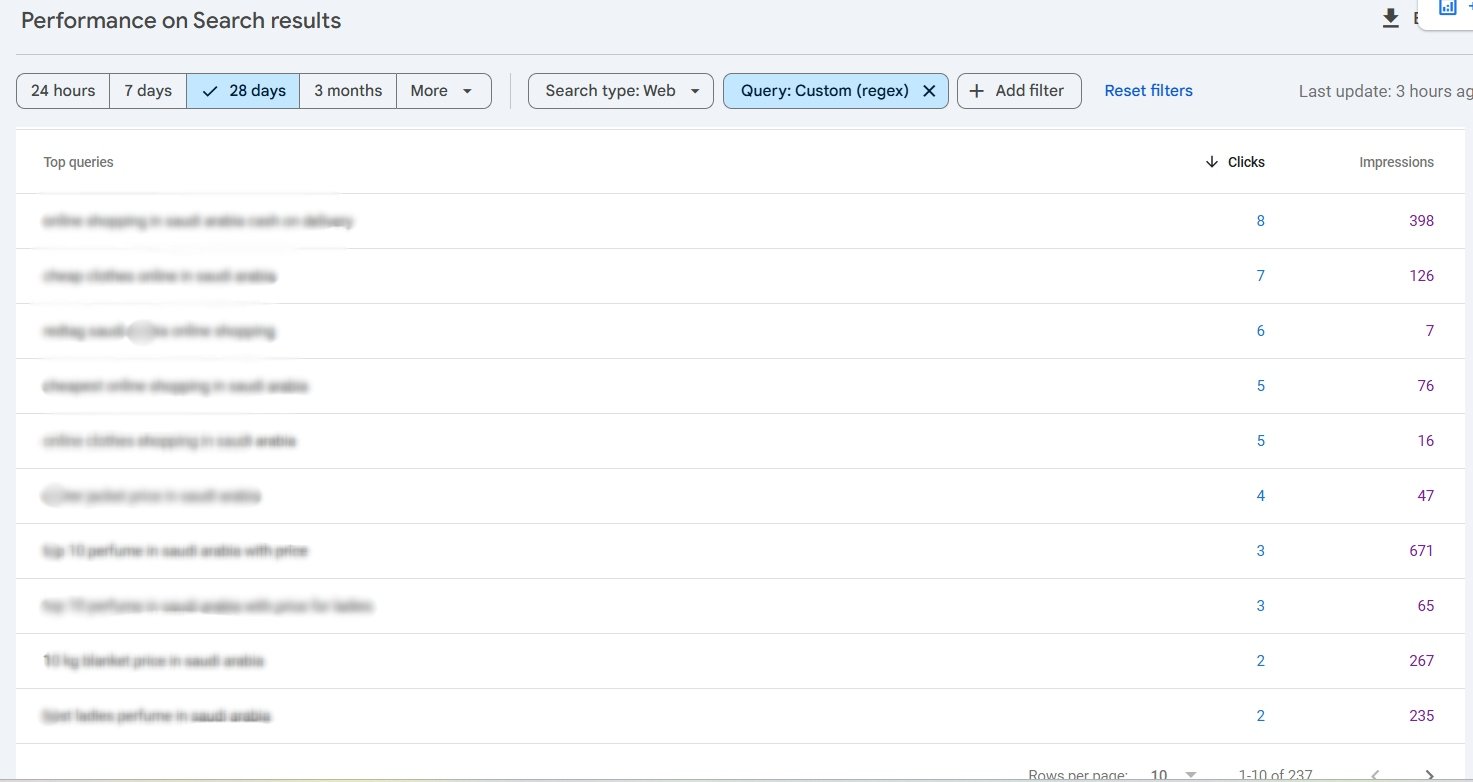Open the query row with 398 impressions
The image size is (1473, 782).
point(198,221)
